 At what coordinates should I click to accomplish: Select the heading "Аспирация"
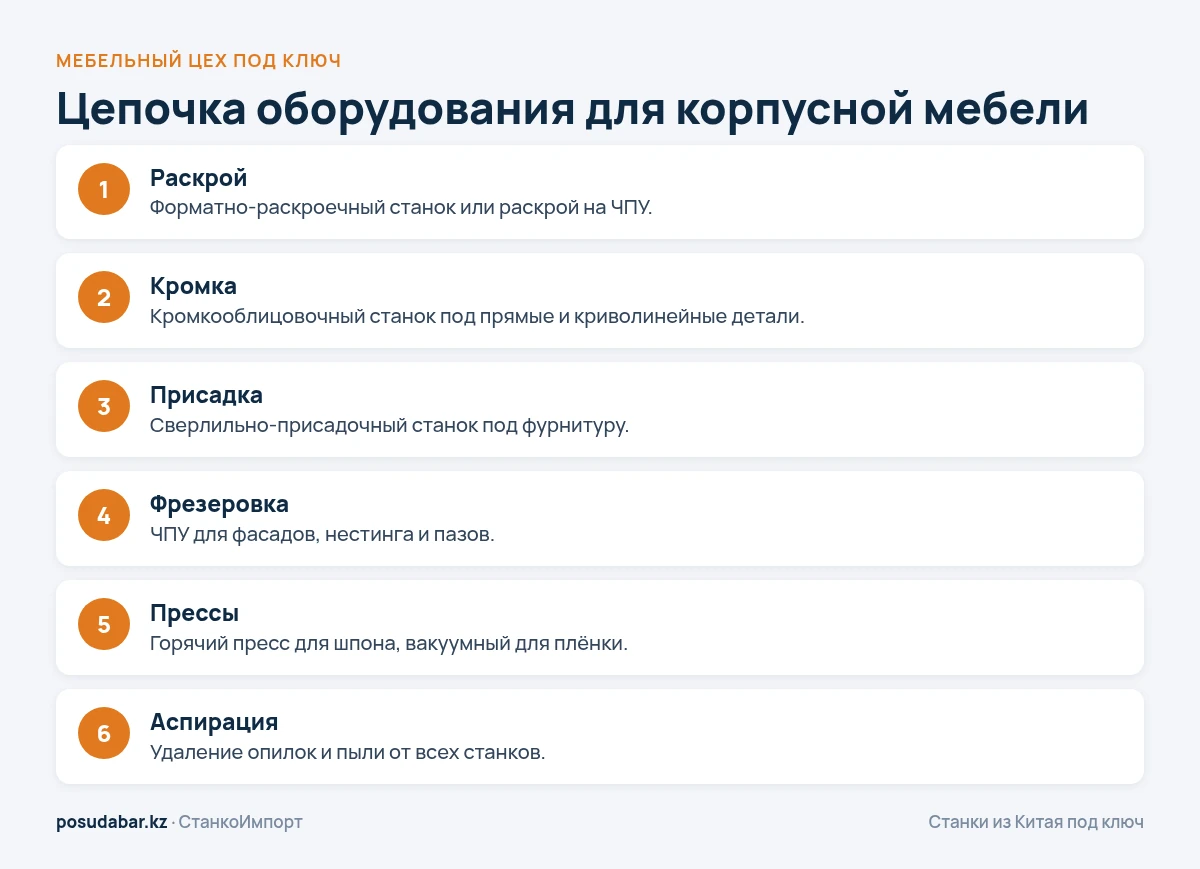pyautogui.click(x=214, y=722)
